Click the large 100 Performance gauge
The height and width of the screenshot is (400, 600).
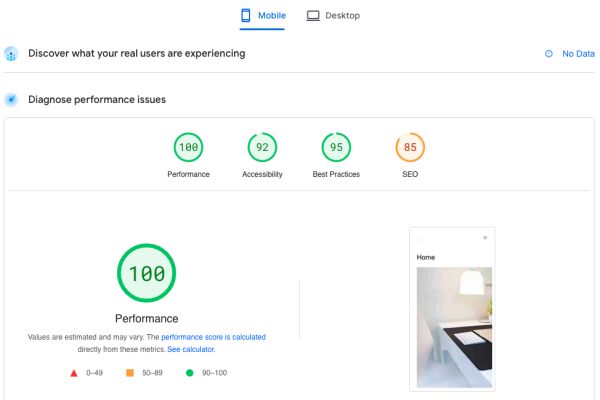147,273
